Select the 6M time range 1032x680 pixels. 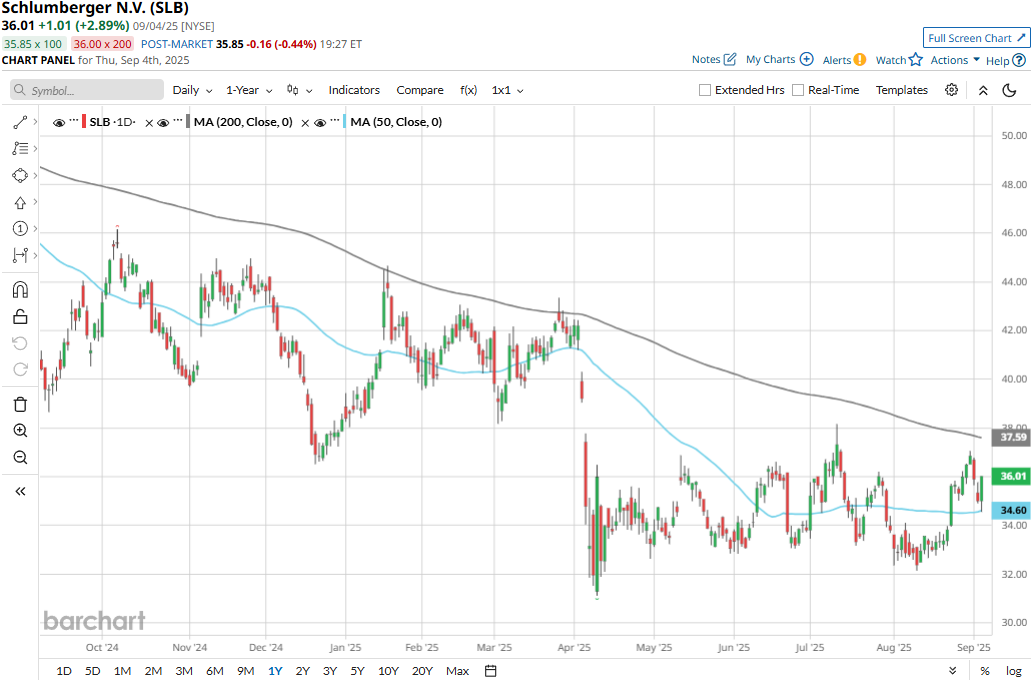215,671
